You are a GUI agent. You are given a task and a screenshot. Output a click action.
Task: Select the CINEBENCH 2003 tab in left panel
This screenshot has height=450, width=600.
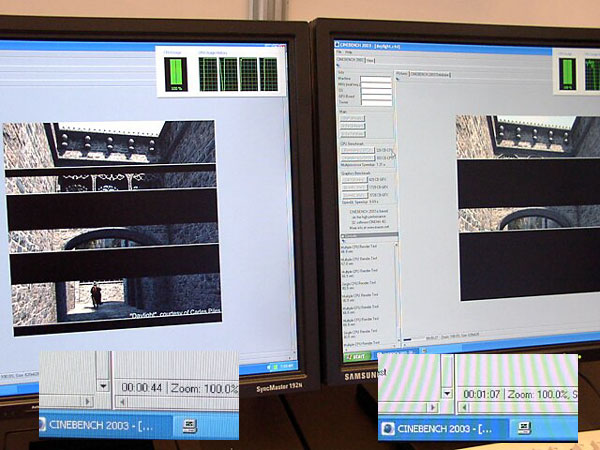[350, 60]
